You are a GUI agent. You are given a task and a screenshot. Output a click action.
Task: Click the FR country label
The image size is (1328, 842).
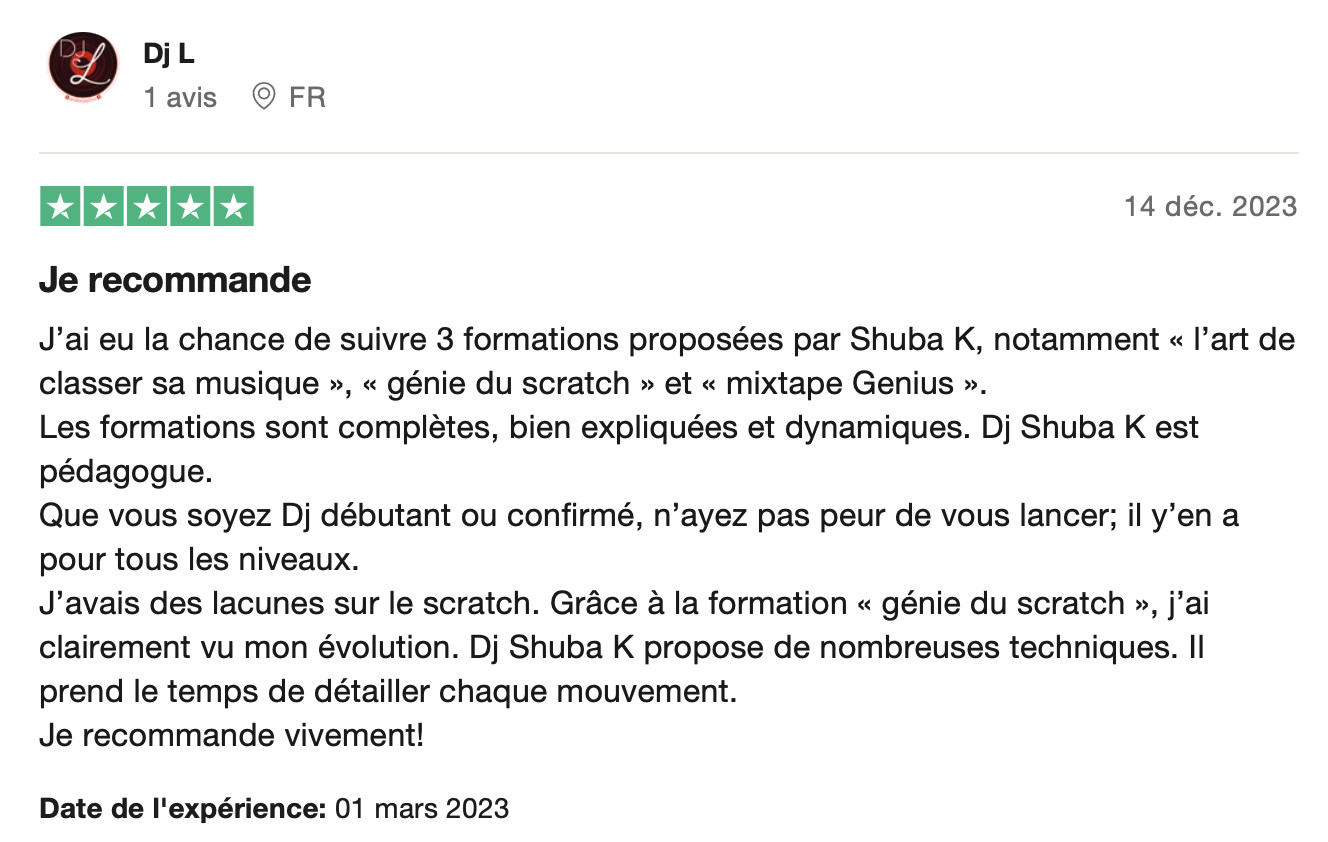307,98
